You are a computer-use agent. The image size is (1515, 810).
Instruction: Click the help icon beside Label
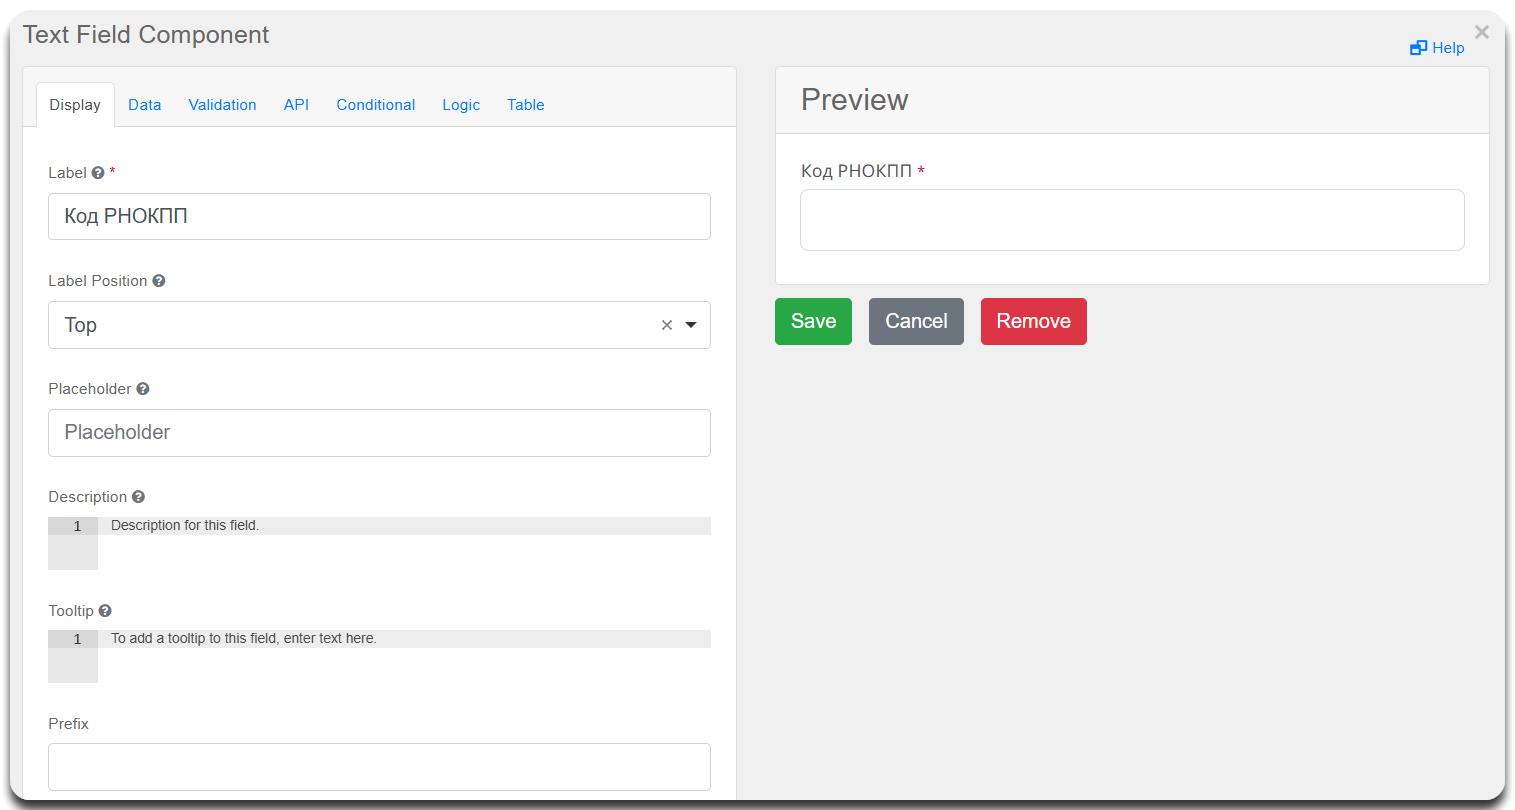point(98,173)
